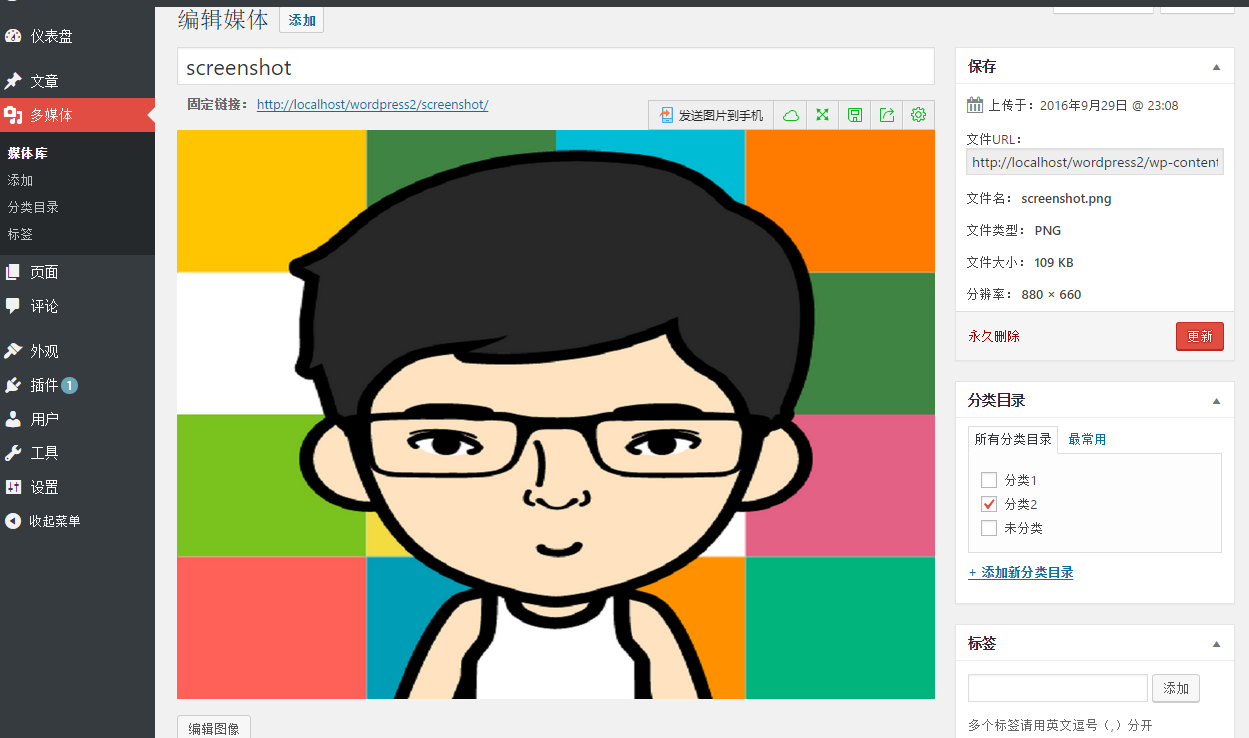Open 分类目录 submenu under 多媒体
The image size is (1249, 738).
coord(33,207)
